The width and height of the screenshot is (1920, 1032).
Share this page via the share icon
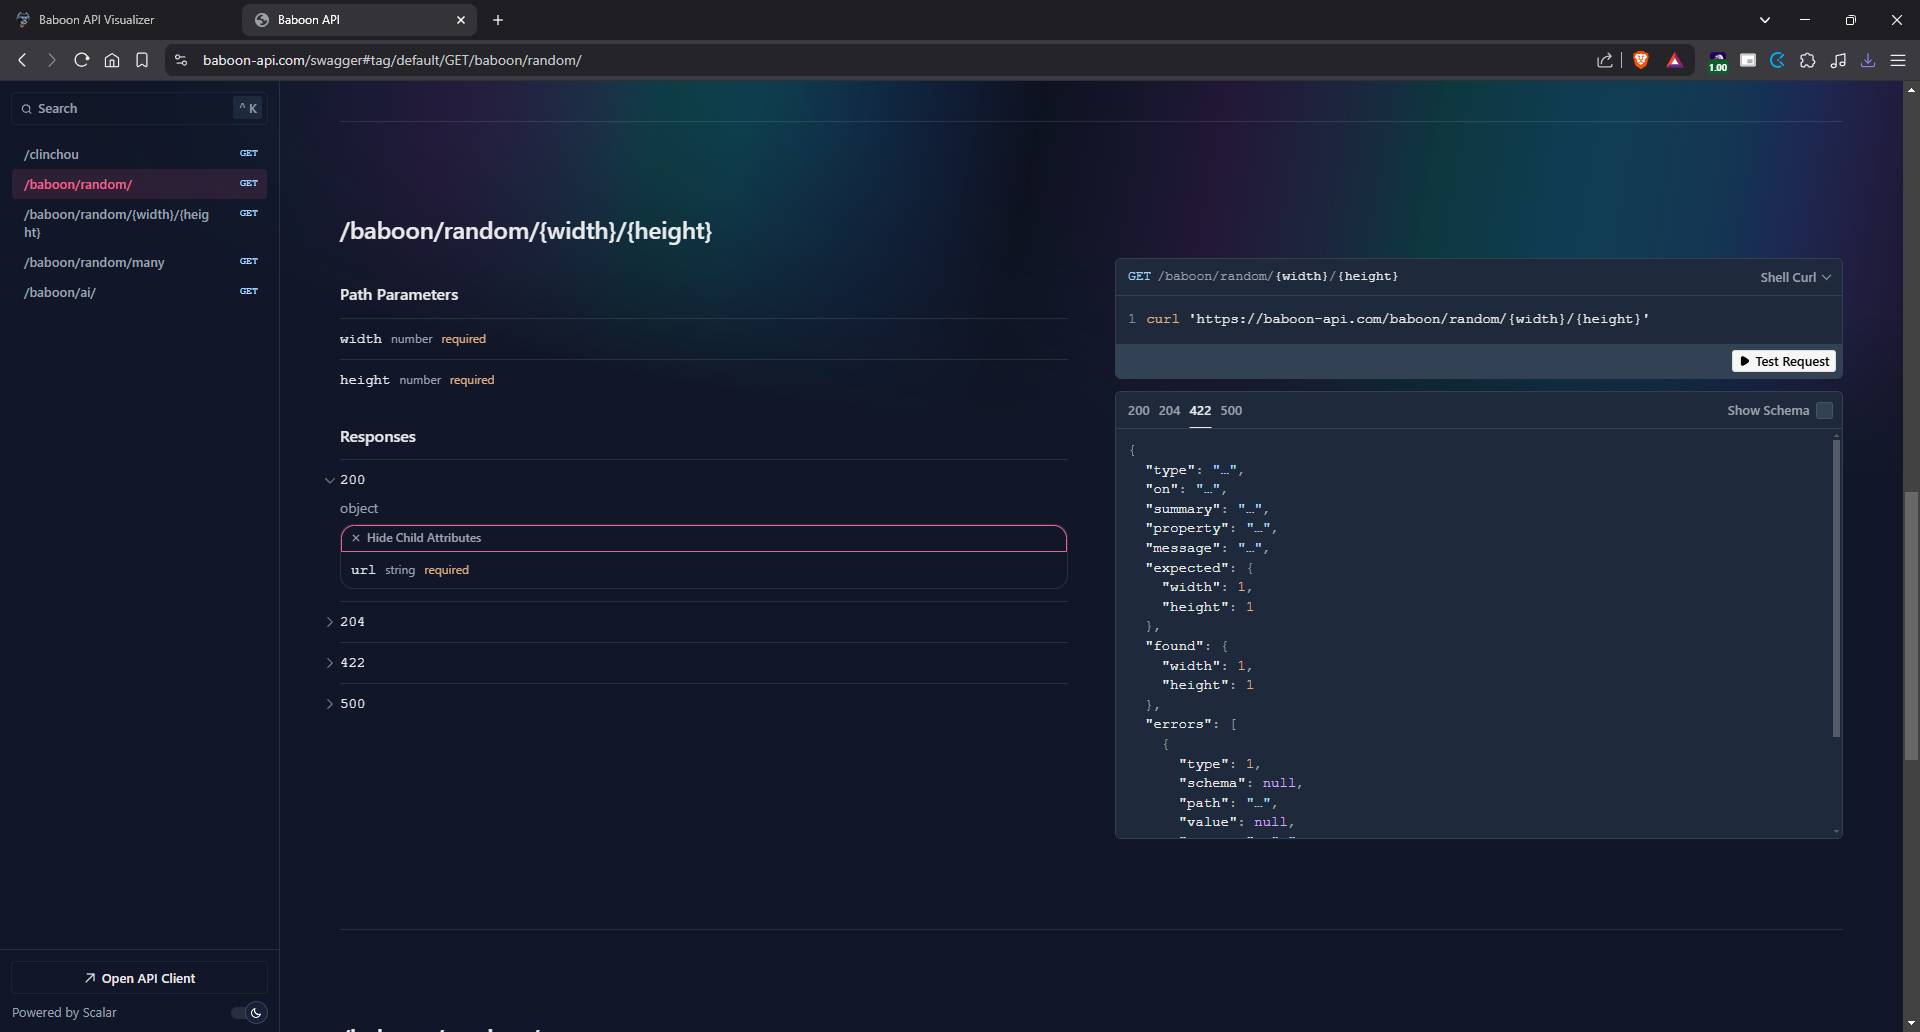[x=1605, y=60]
